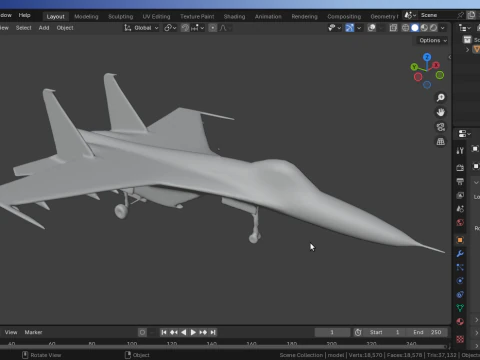Toggle show overlays button
The image size is (480, 360).
tap(371, 28)
